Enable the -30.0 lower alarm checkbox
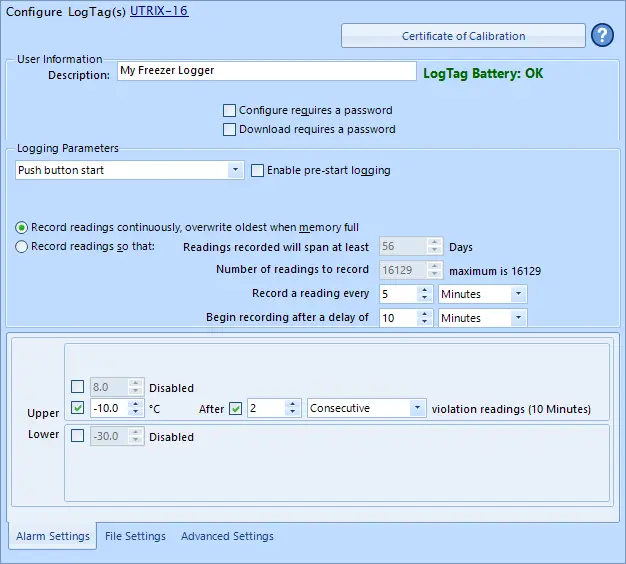The width and height of the screenshot is (626, 564). click(x=78, y=435)
